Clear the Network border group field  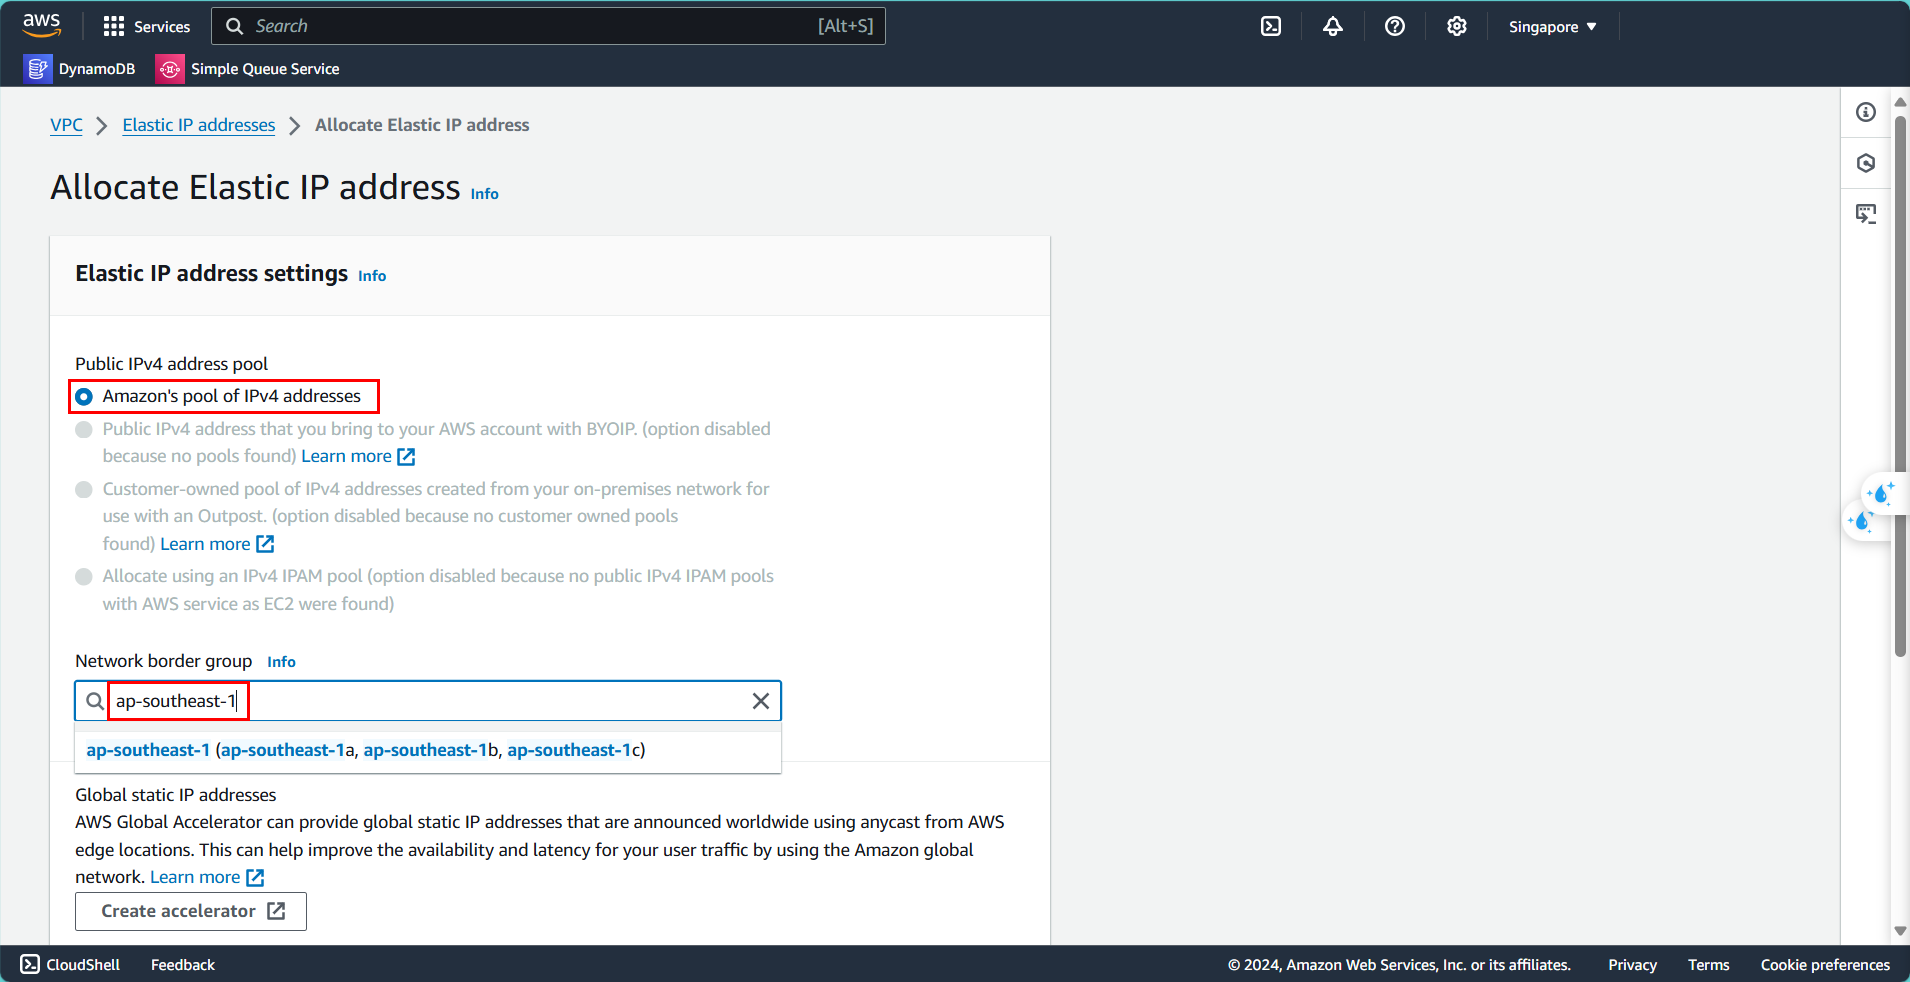(x=761, y=701)
